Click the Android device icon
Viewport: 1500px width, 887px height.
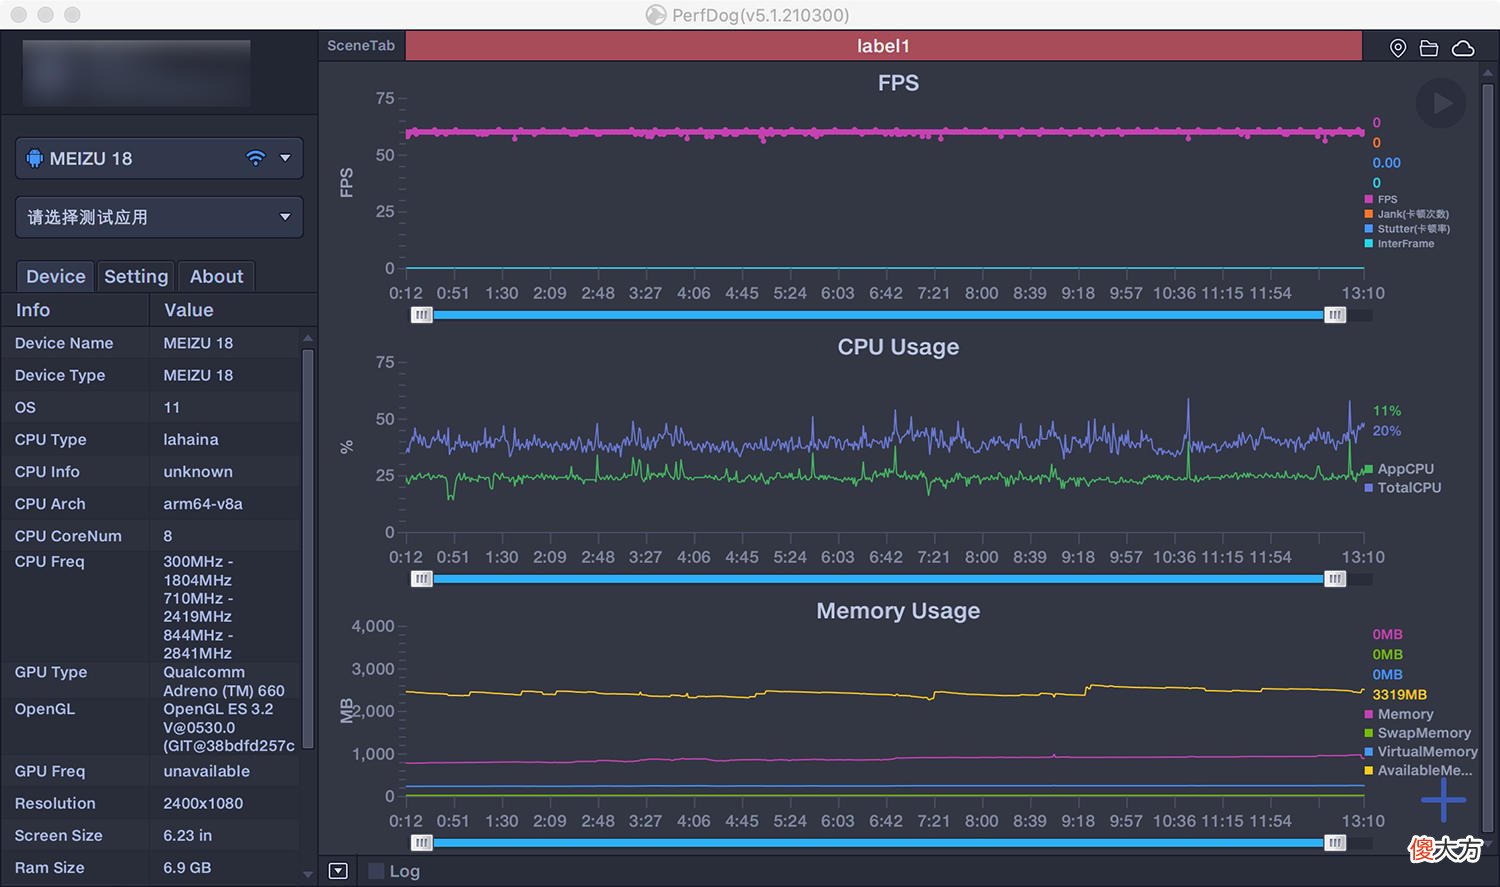(x=35, y=158)
